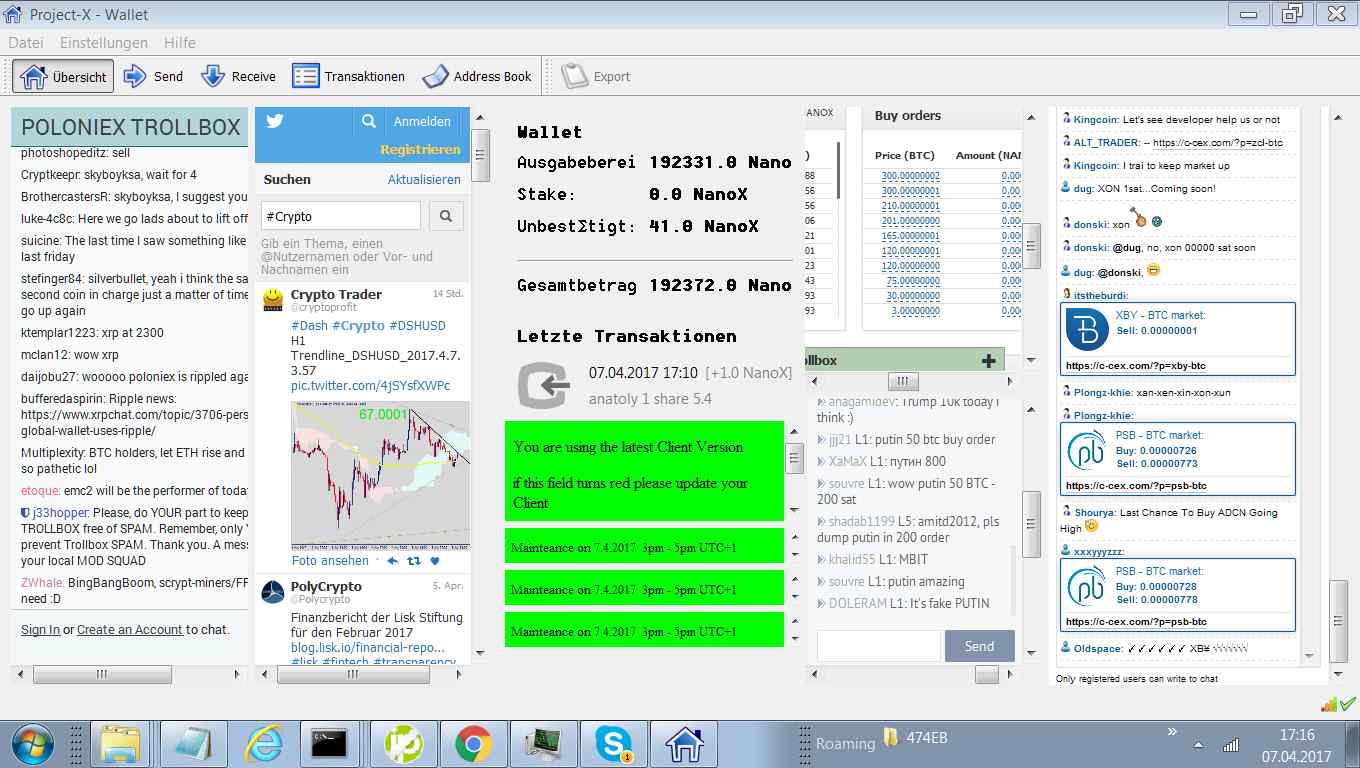Open Windows Explorer from taskbar

pyautogui.click(x=120, y=744)
